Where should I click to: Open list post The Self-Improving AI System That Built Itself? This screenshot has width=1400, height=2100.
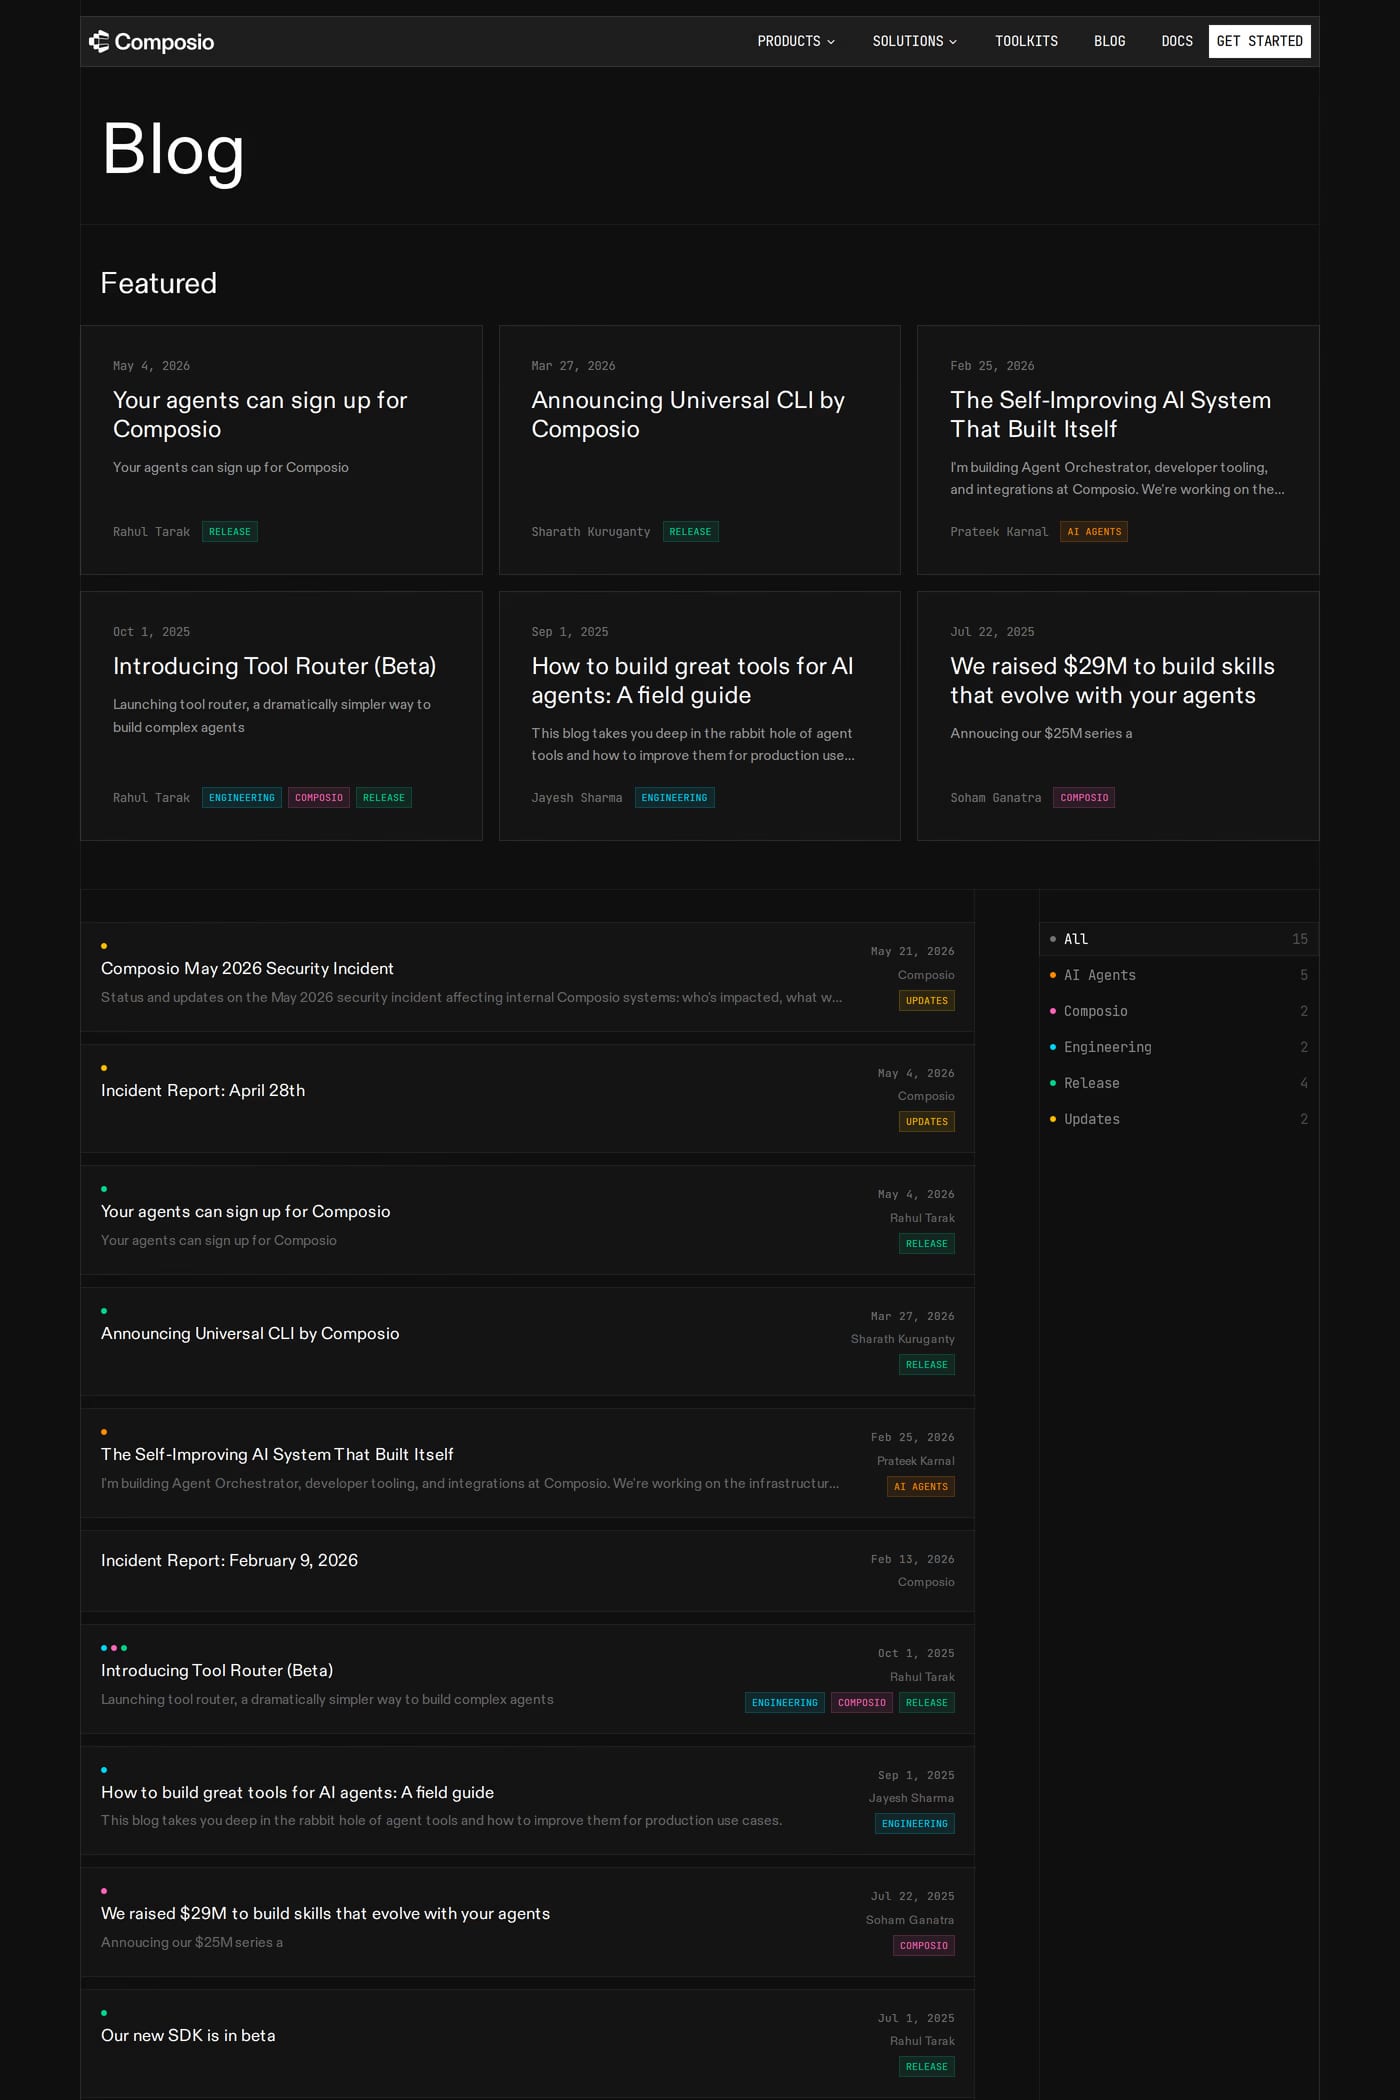point(527,1463)
